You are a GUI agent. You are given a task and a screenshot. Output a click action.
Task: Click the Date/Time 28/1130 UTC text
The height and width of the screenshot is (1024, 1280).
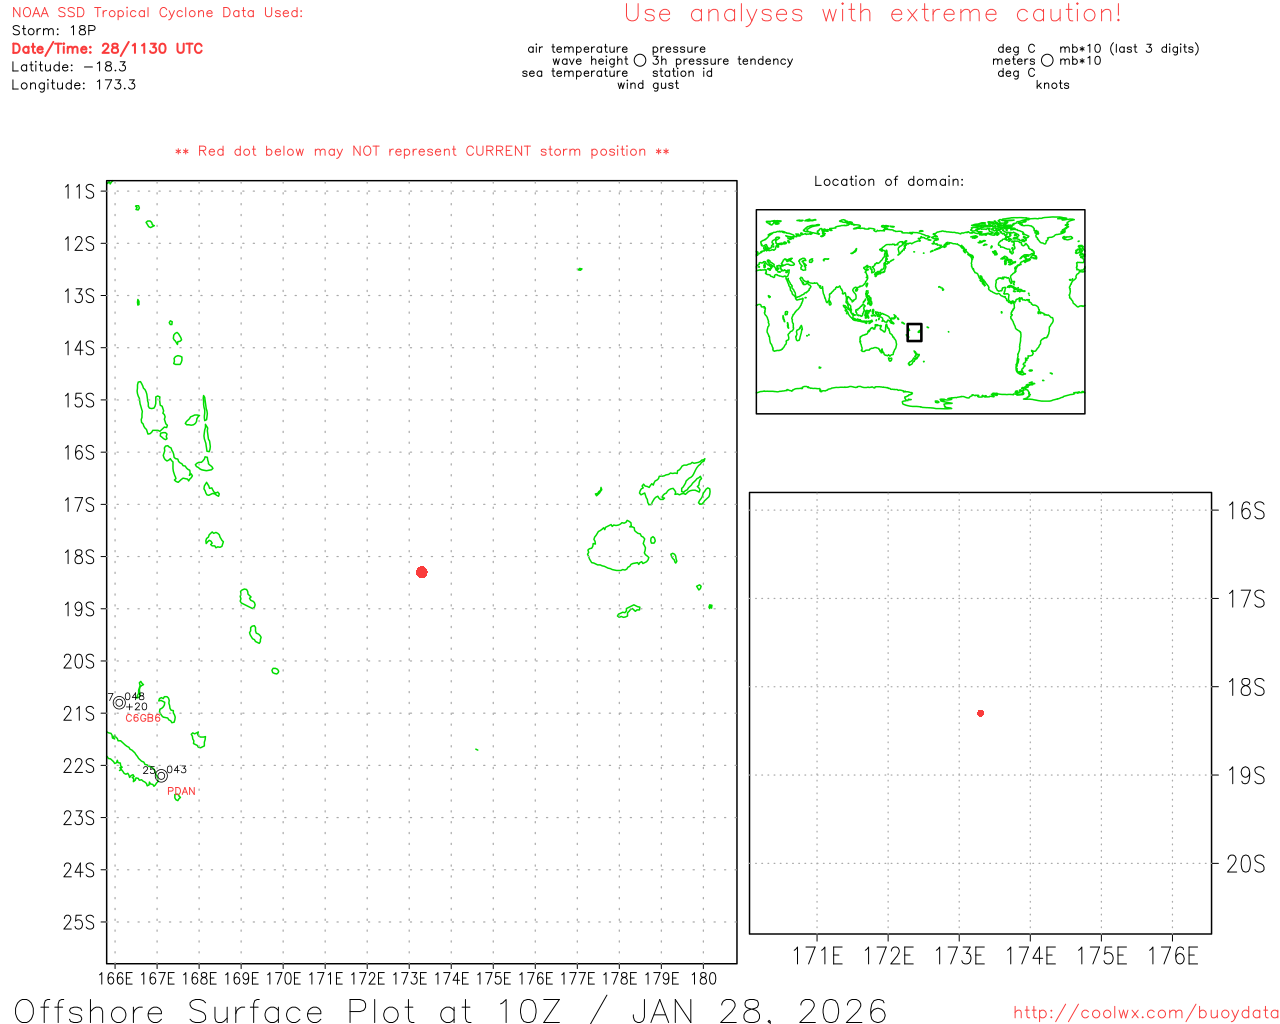click(x=107, y=48)
